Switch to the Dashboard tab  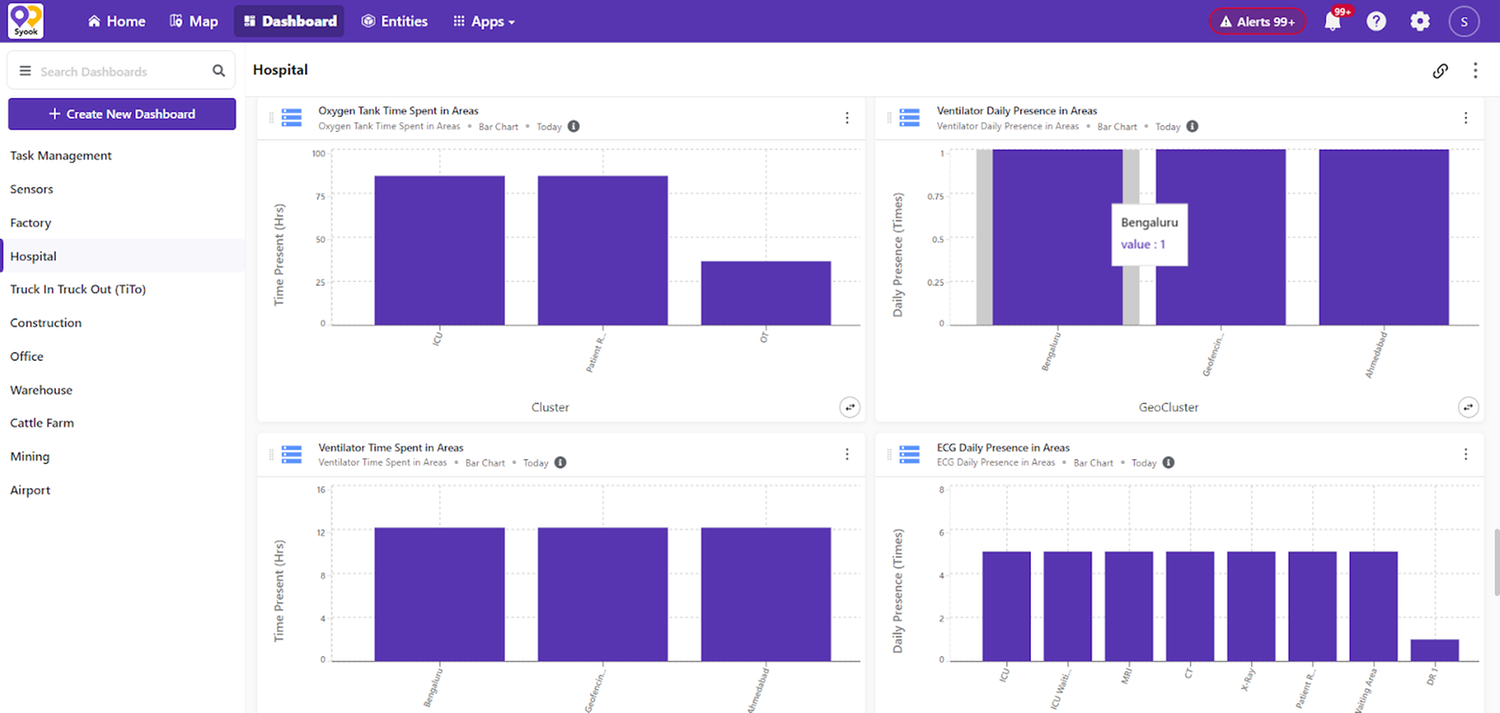point(288,20)
